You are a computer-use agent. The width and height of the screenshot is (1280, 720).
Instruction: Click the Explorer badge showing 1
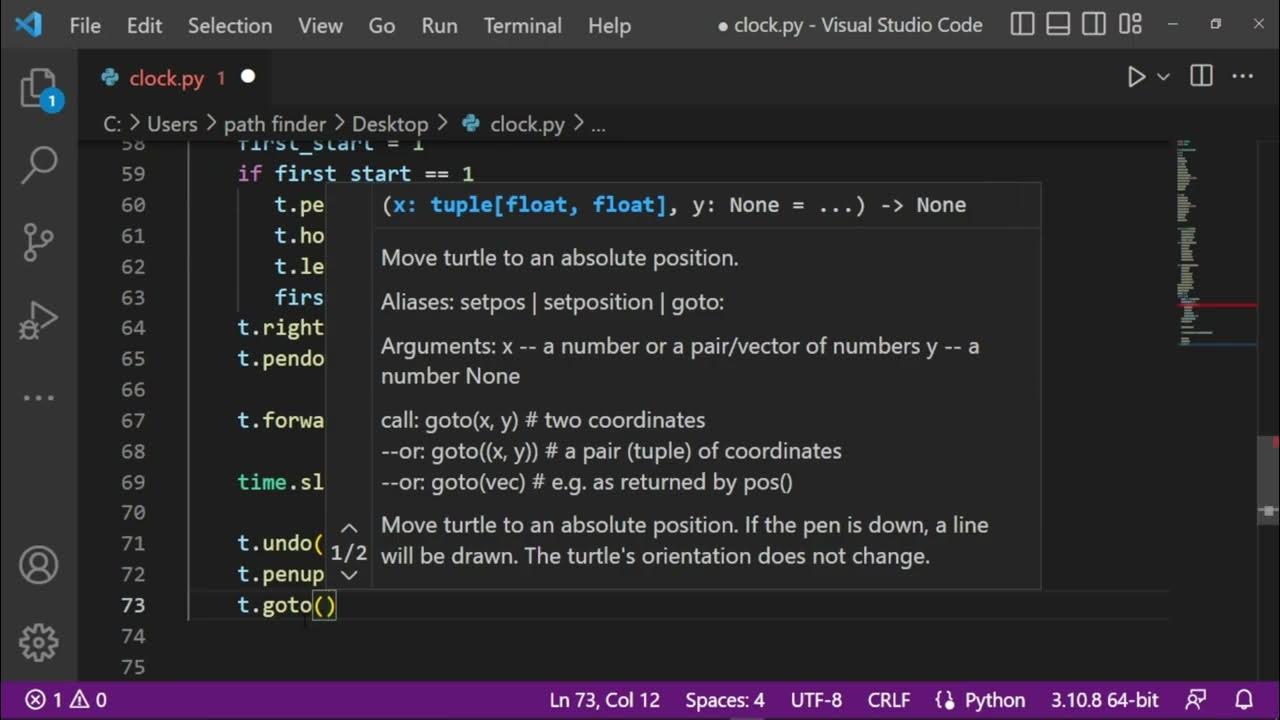click(x=52, y=101)
